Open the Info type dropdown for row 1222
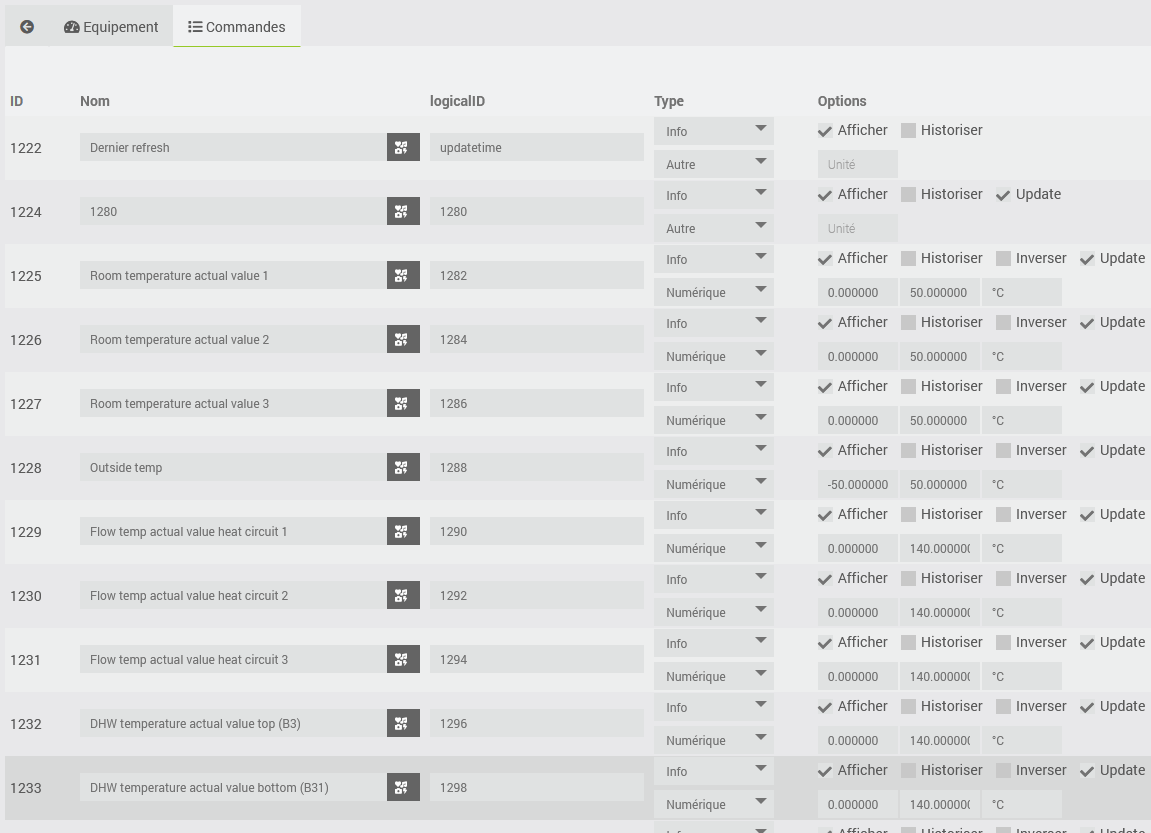1151x833 pixels. point(713,131)
